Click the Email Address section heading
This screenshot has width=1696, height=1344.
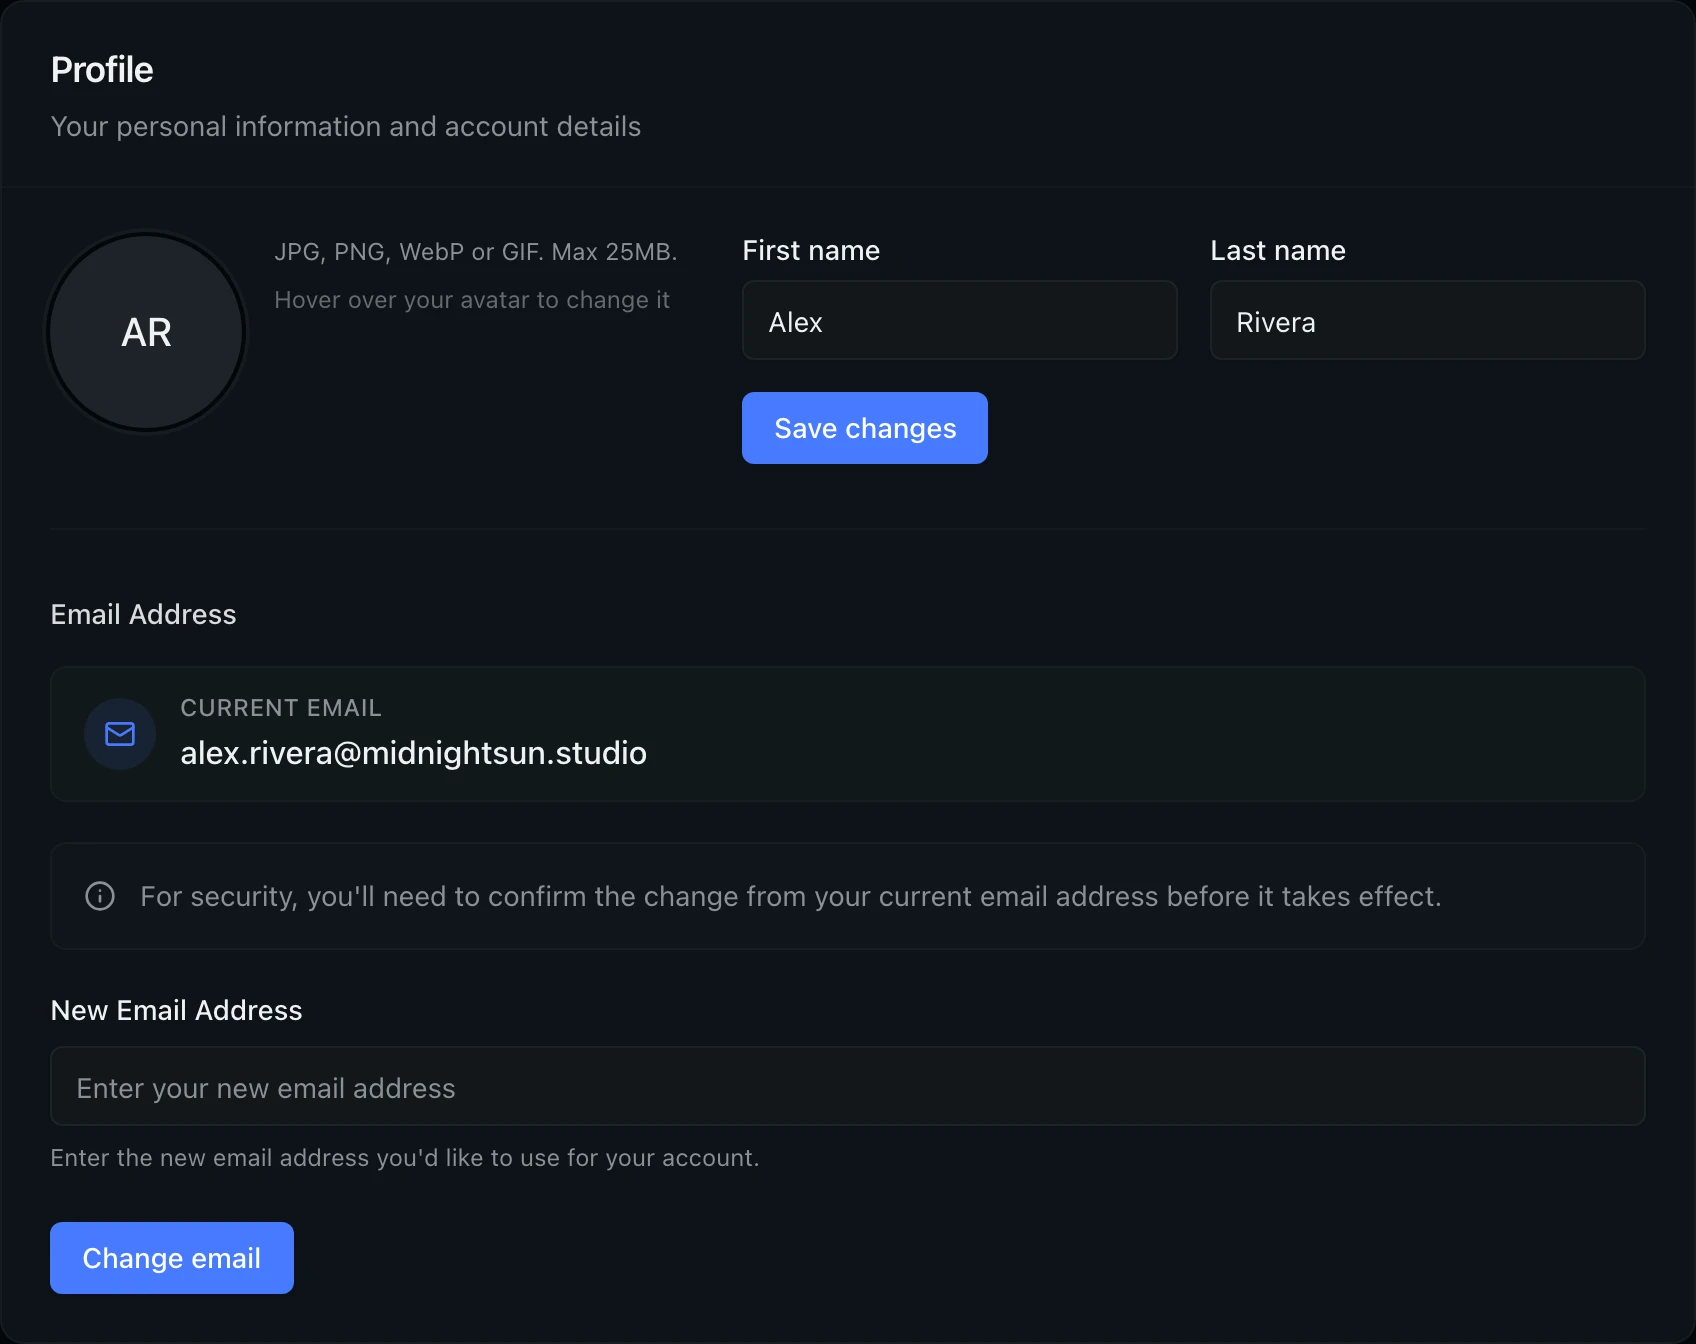click(x=143, y=615)
